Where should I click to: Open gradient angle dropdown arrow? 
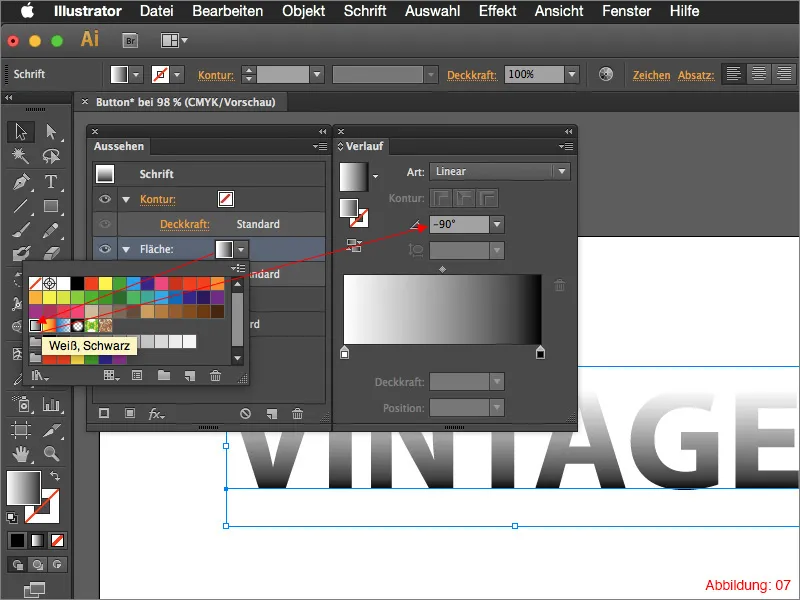(x=497, y=224)
